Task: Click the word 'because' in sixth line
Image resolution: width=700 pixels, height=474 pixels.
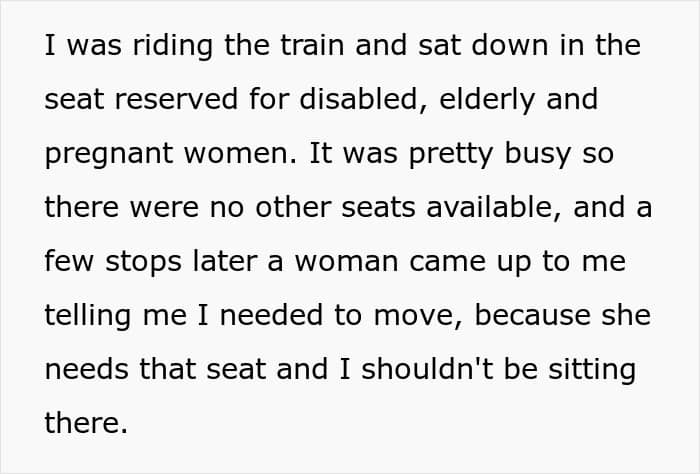Action: coord(532,315)
